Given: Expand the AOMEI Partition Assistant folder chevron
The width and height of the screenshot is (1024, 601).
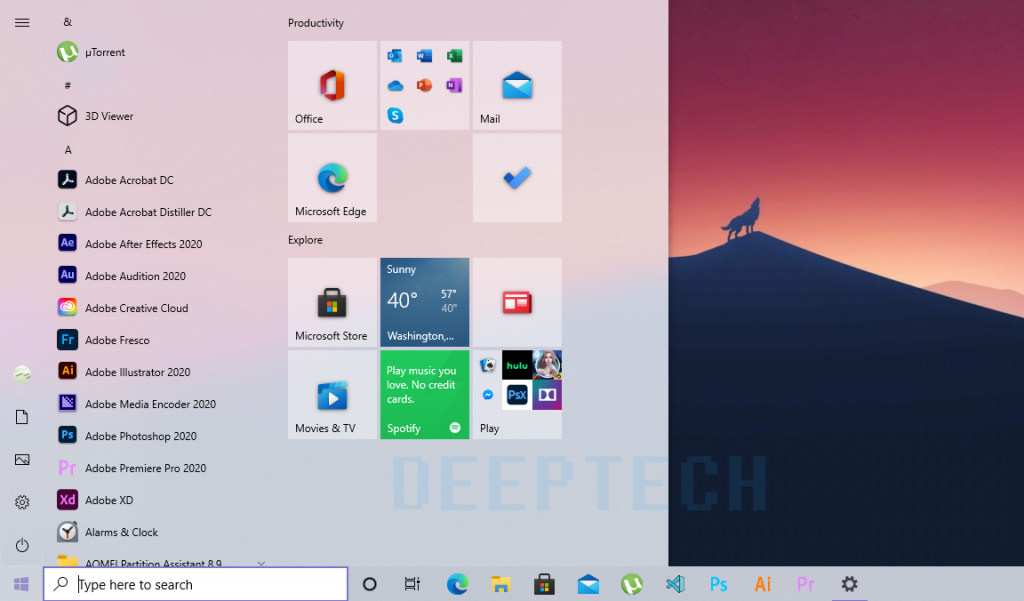Looking at the screenshot, I should tap(261, 562).
